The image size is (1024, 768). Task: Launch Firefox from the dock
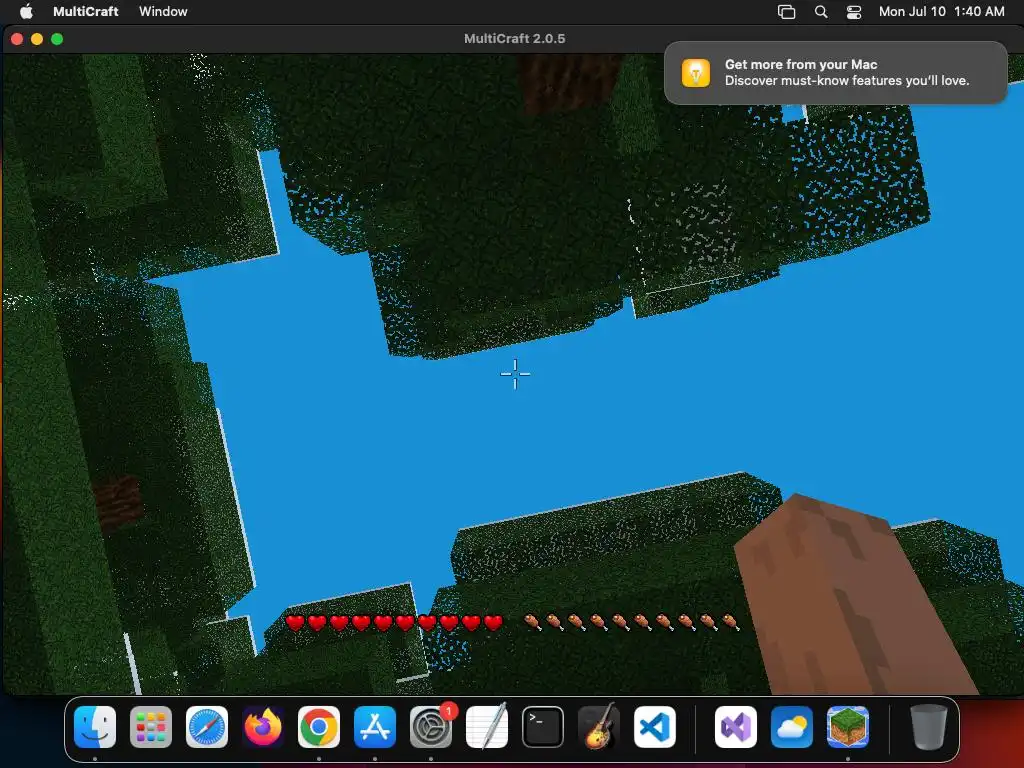[x=263, y=727]
